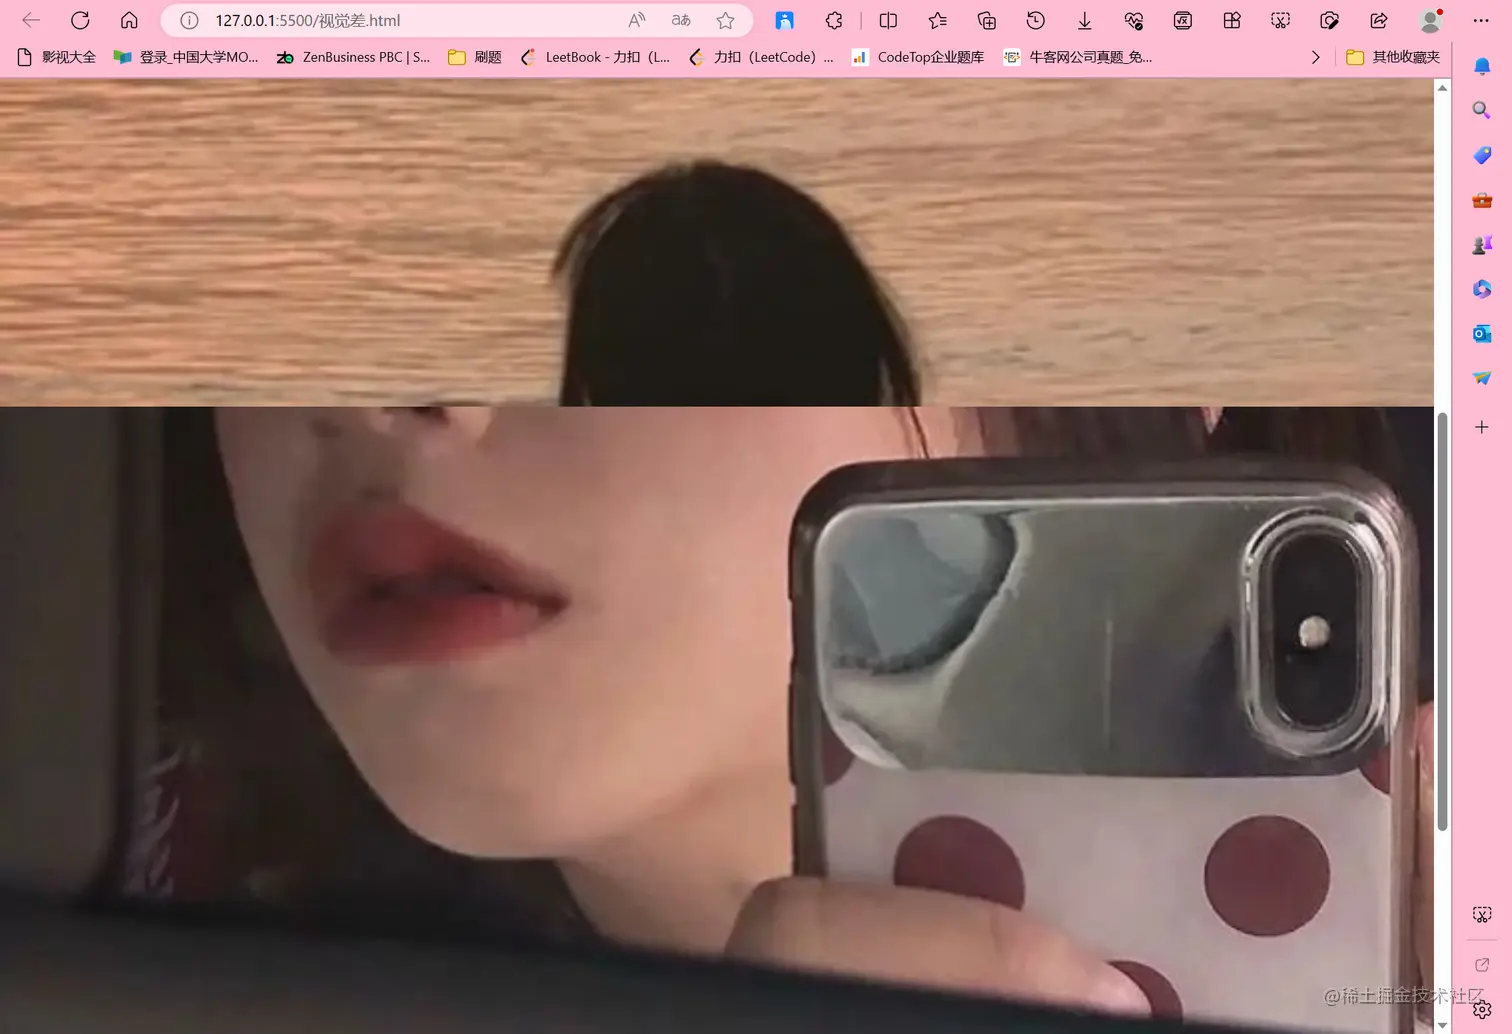Open the sidebar notifications bell

(1481, 65)
